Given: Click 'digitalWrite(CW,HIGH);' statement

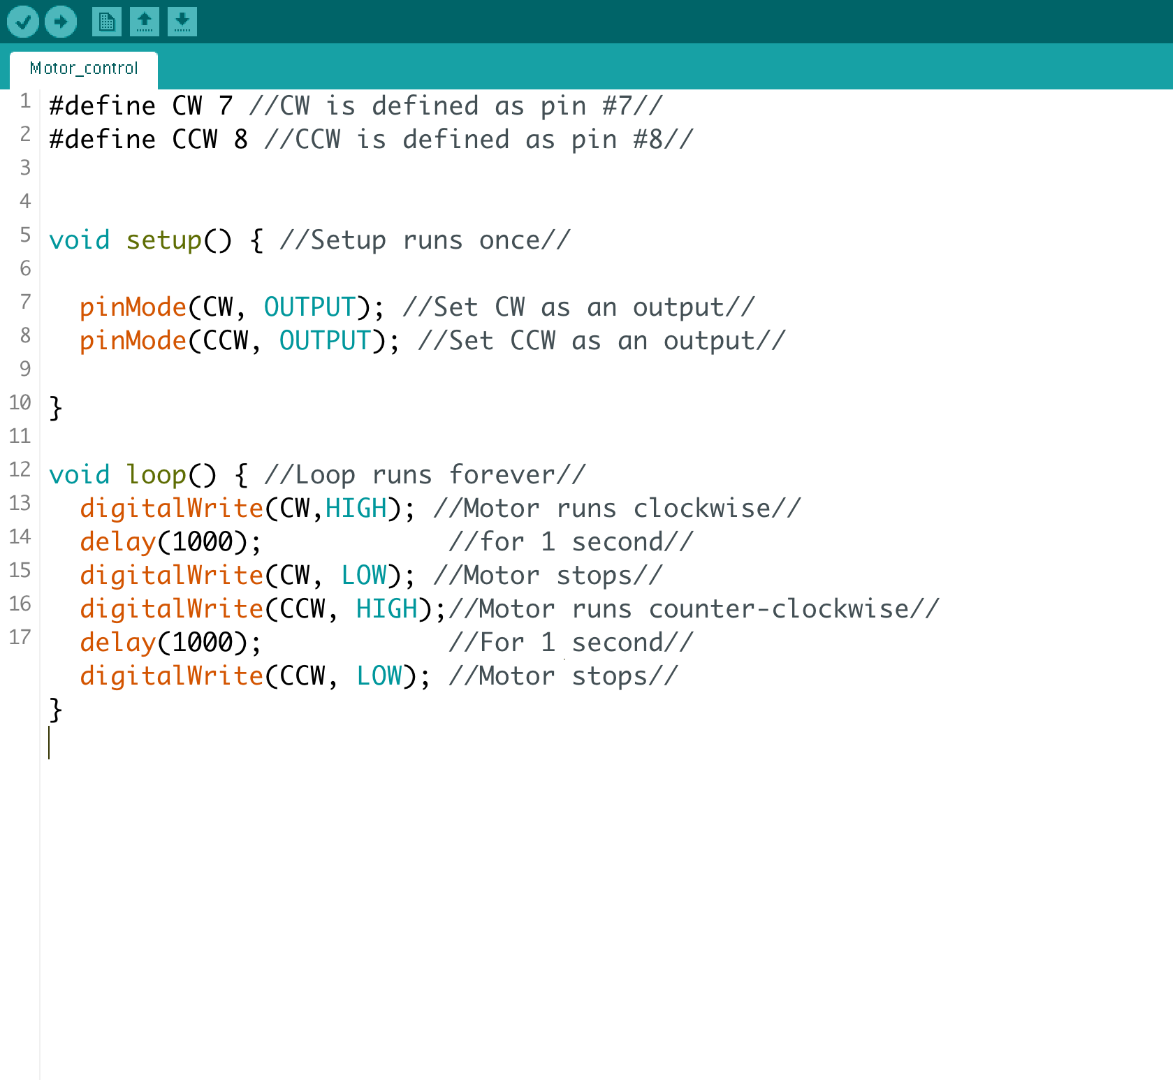Looking at the screenshot, I should point(248,509).
